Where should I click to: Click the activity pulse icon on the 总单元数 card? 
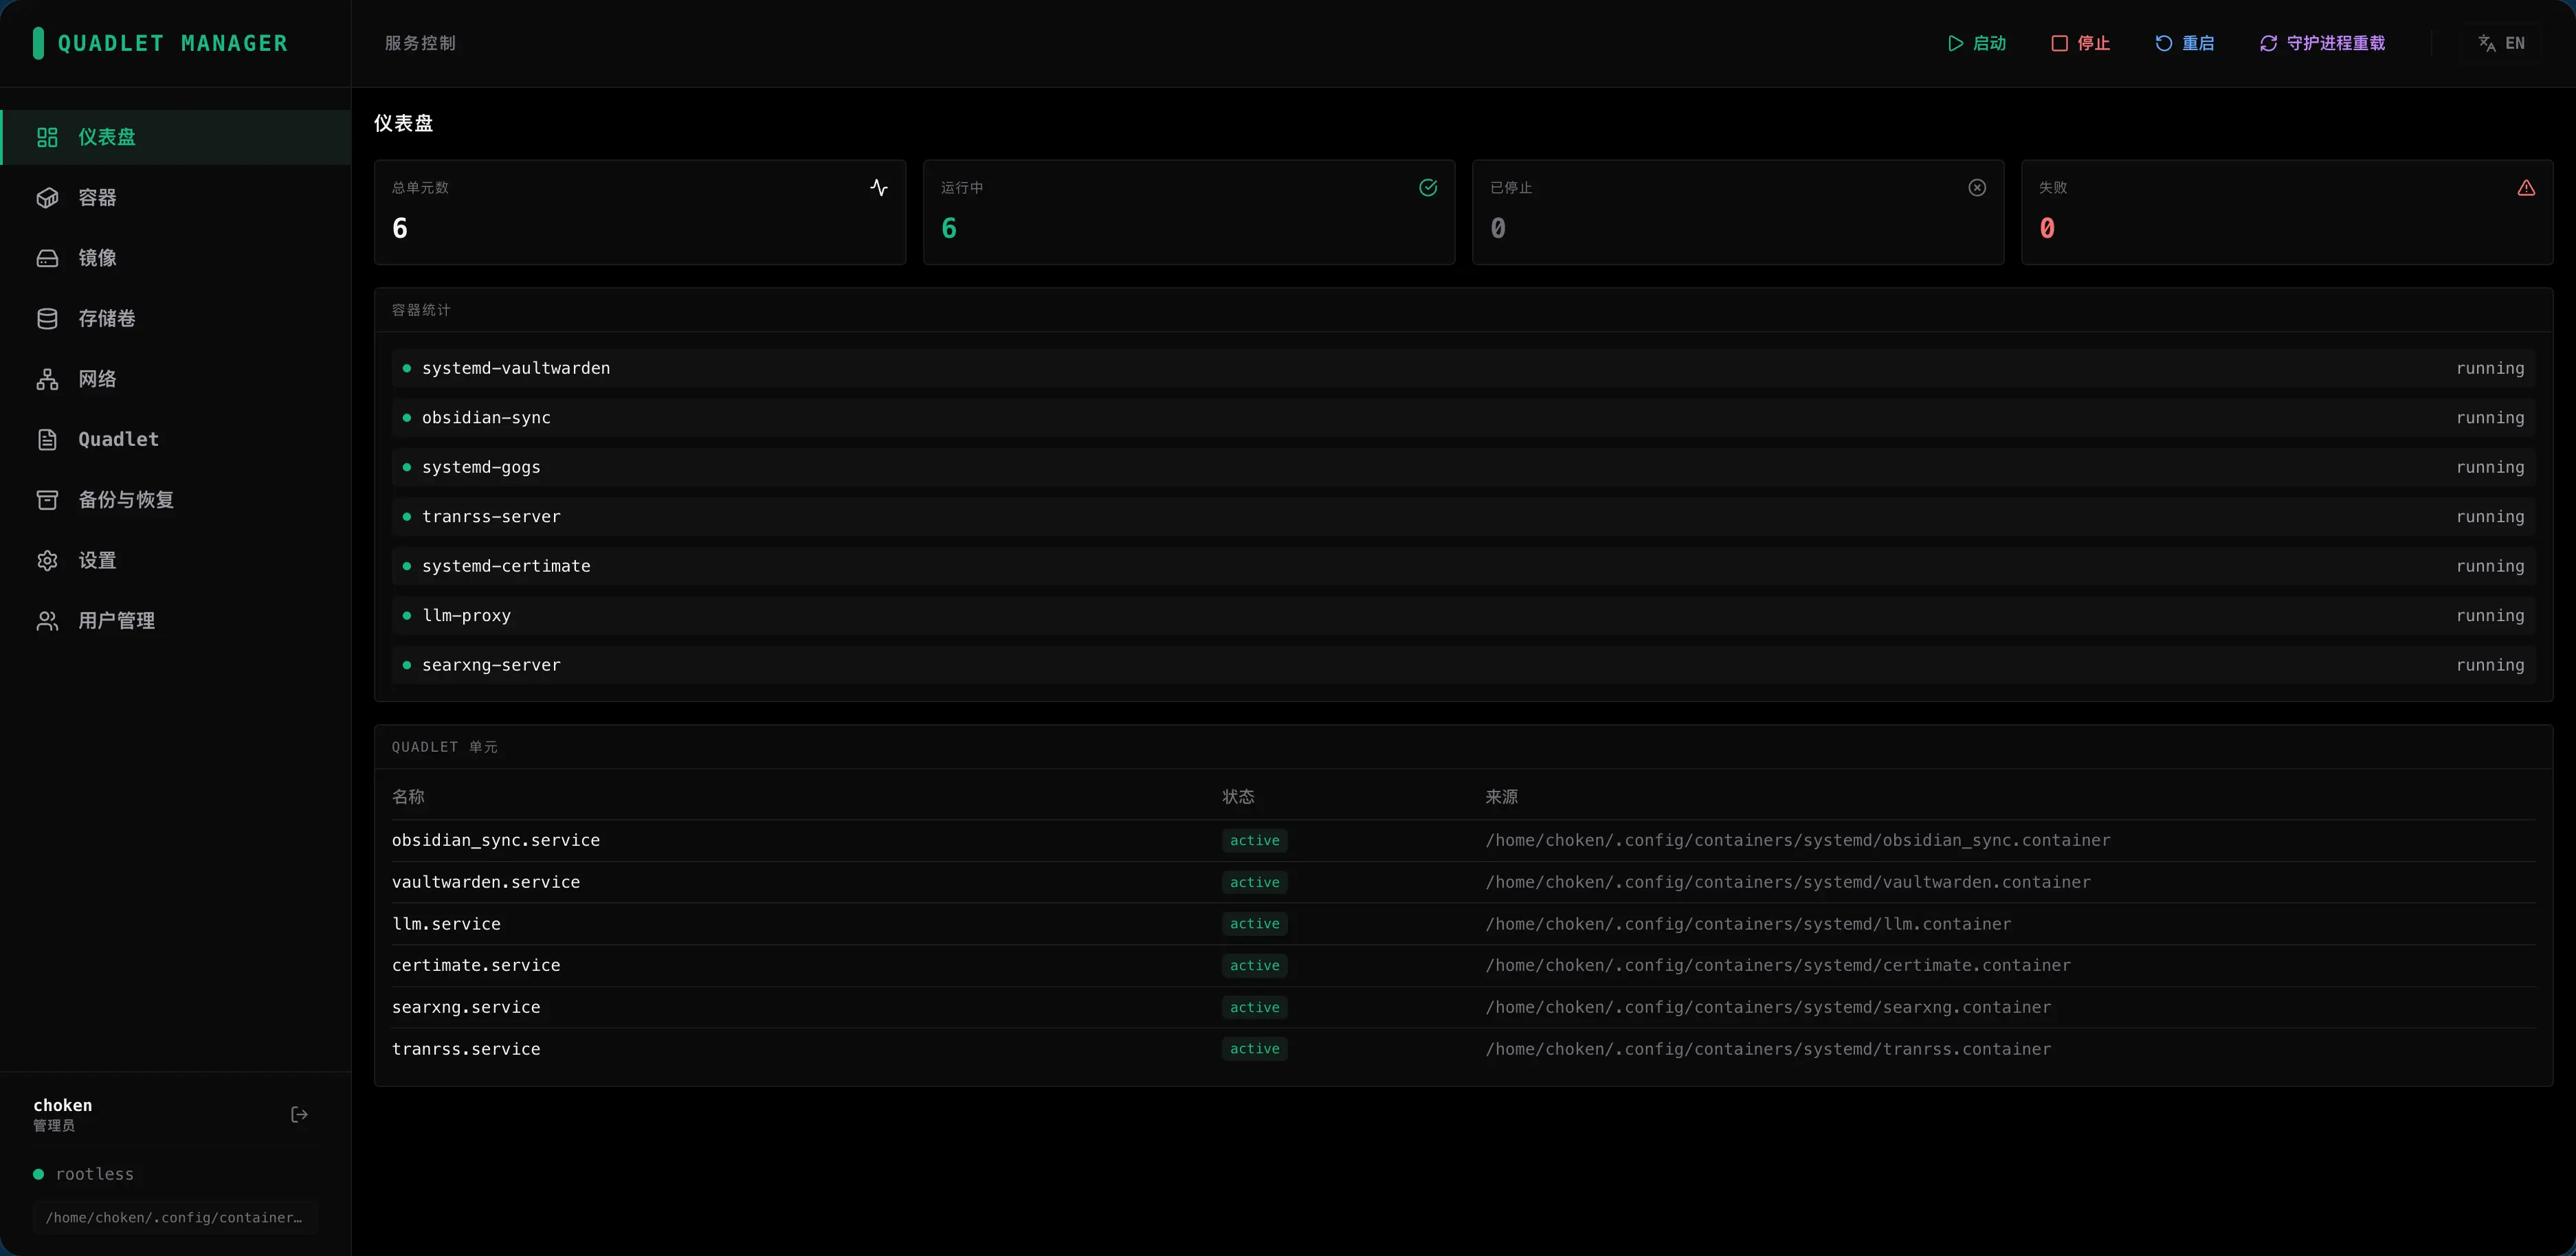click(879, 187)
